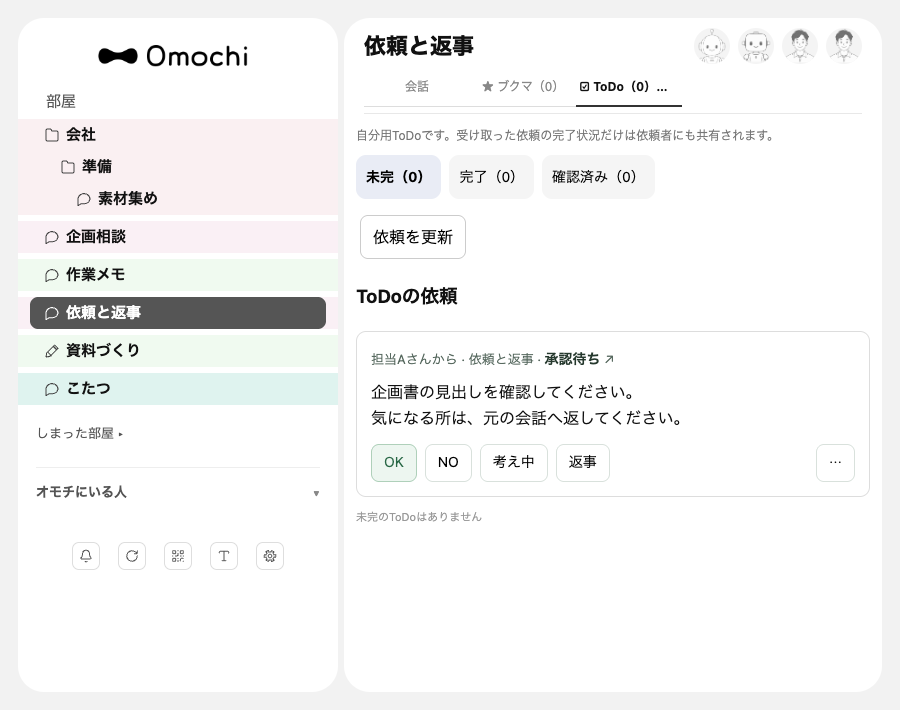The image size is (900, 710).
Task: Click the 返事 button
Action: [x=583, y=463]
